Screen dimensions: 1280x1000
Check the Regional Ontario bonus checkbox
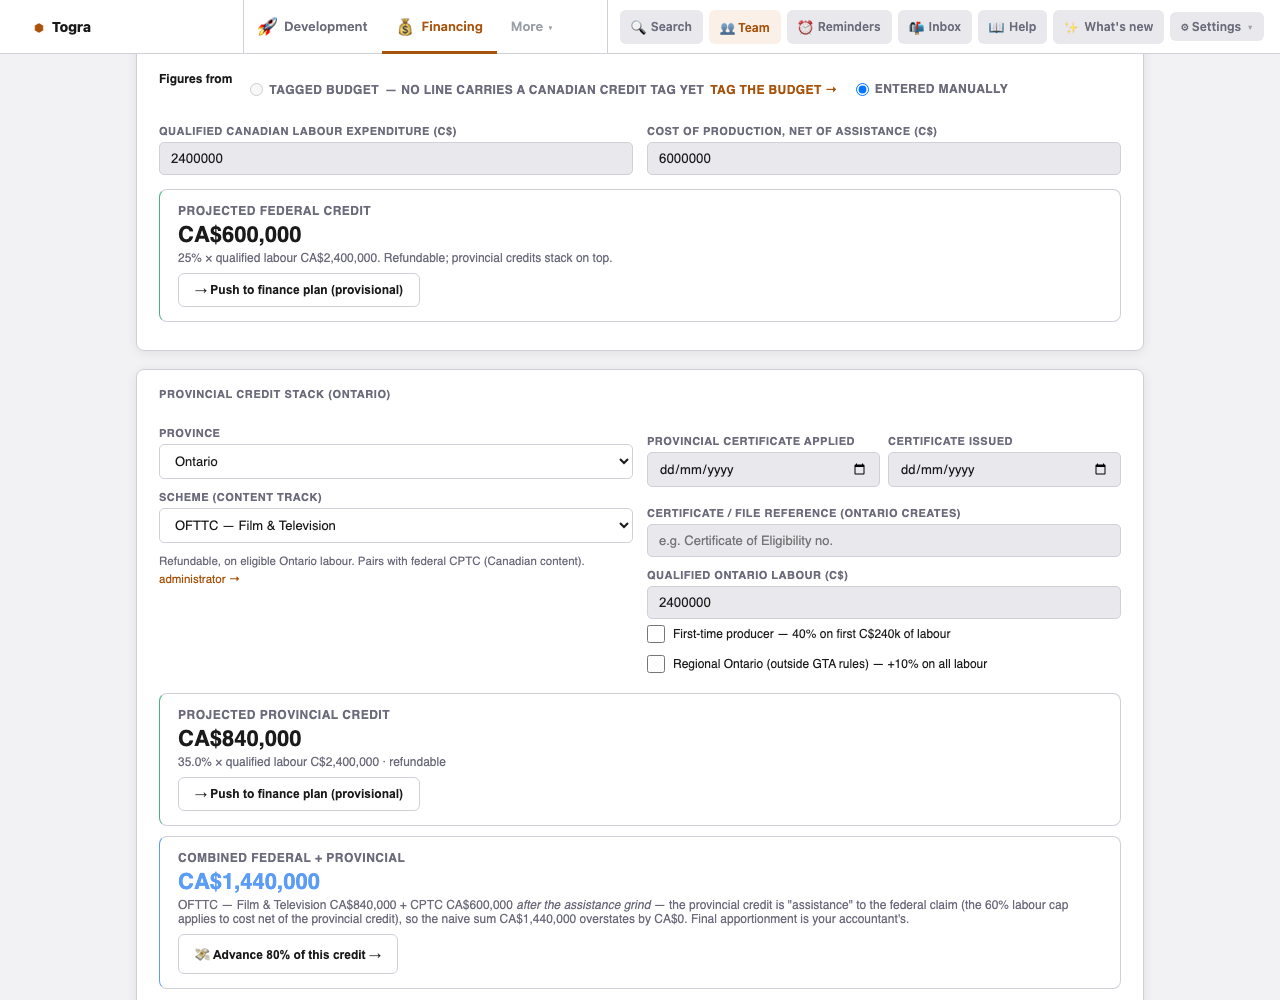tap(656, 664)
